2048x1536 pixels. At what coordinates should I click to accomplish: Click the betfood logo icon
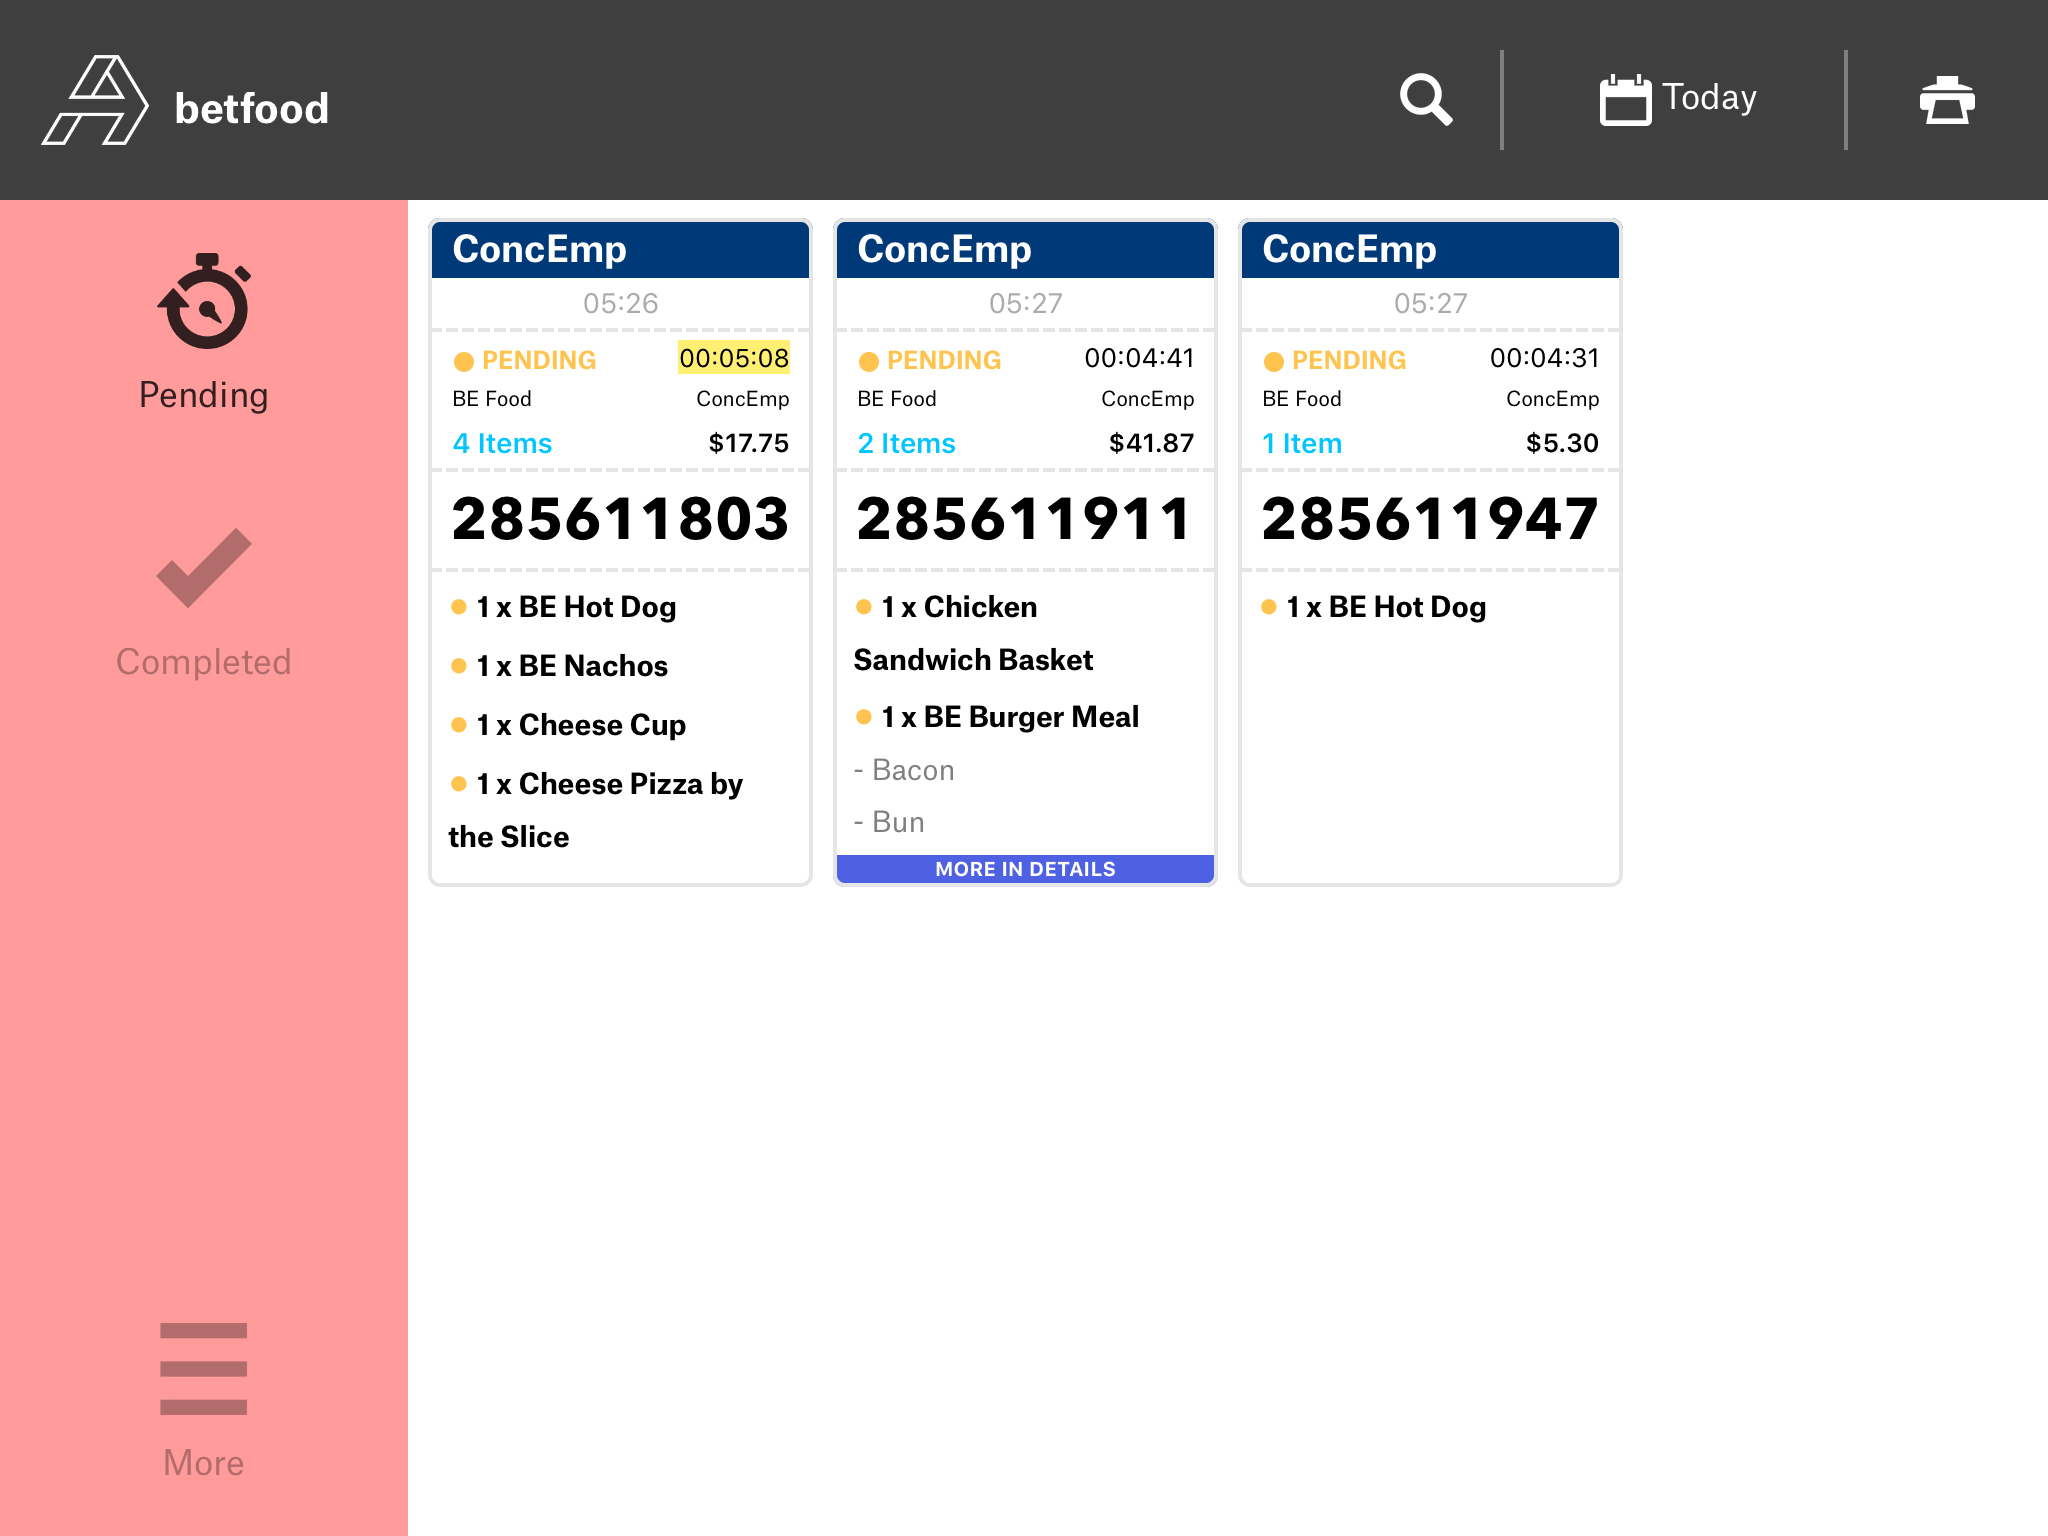tap(96, 101)
